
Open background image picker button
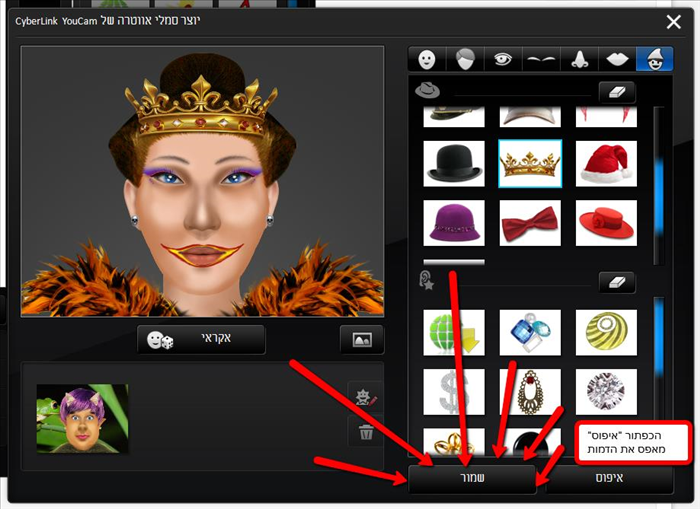click(362, 339)
